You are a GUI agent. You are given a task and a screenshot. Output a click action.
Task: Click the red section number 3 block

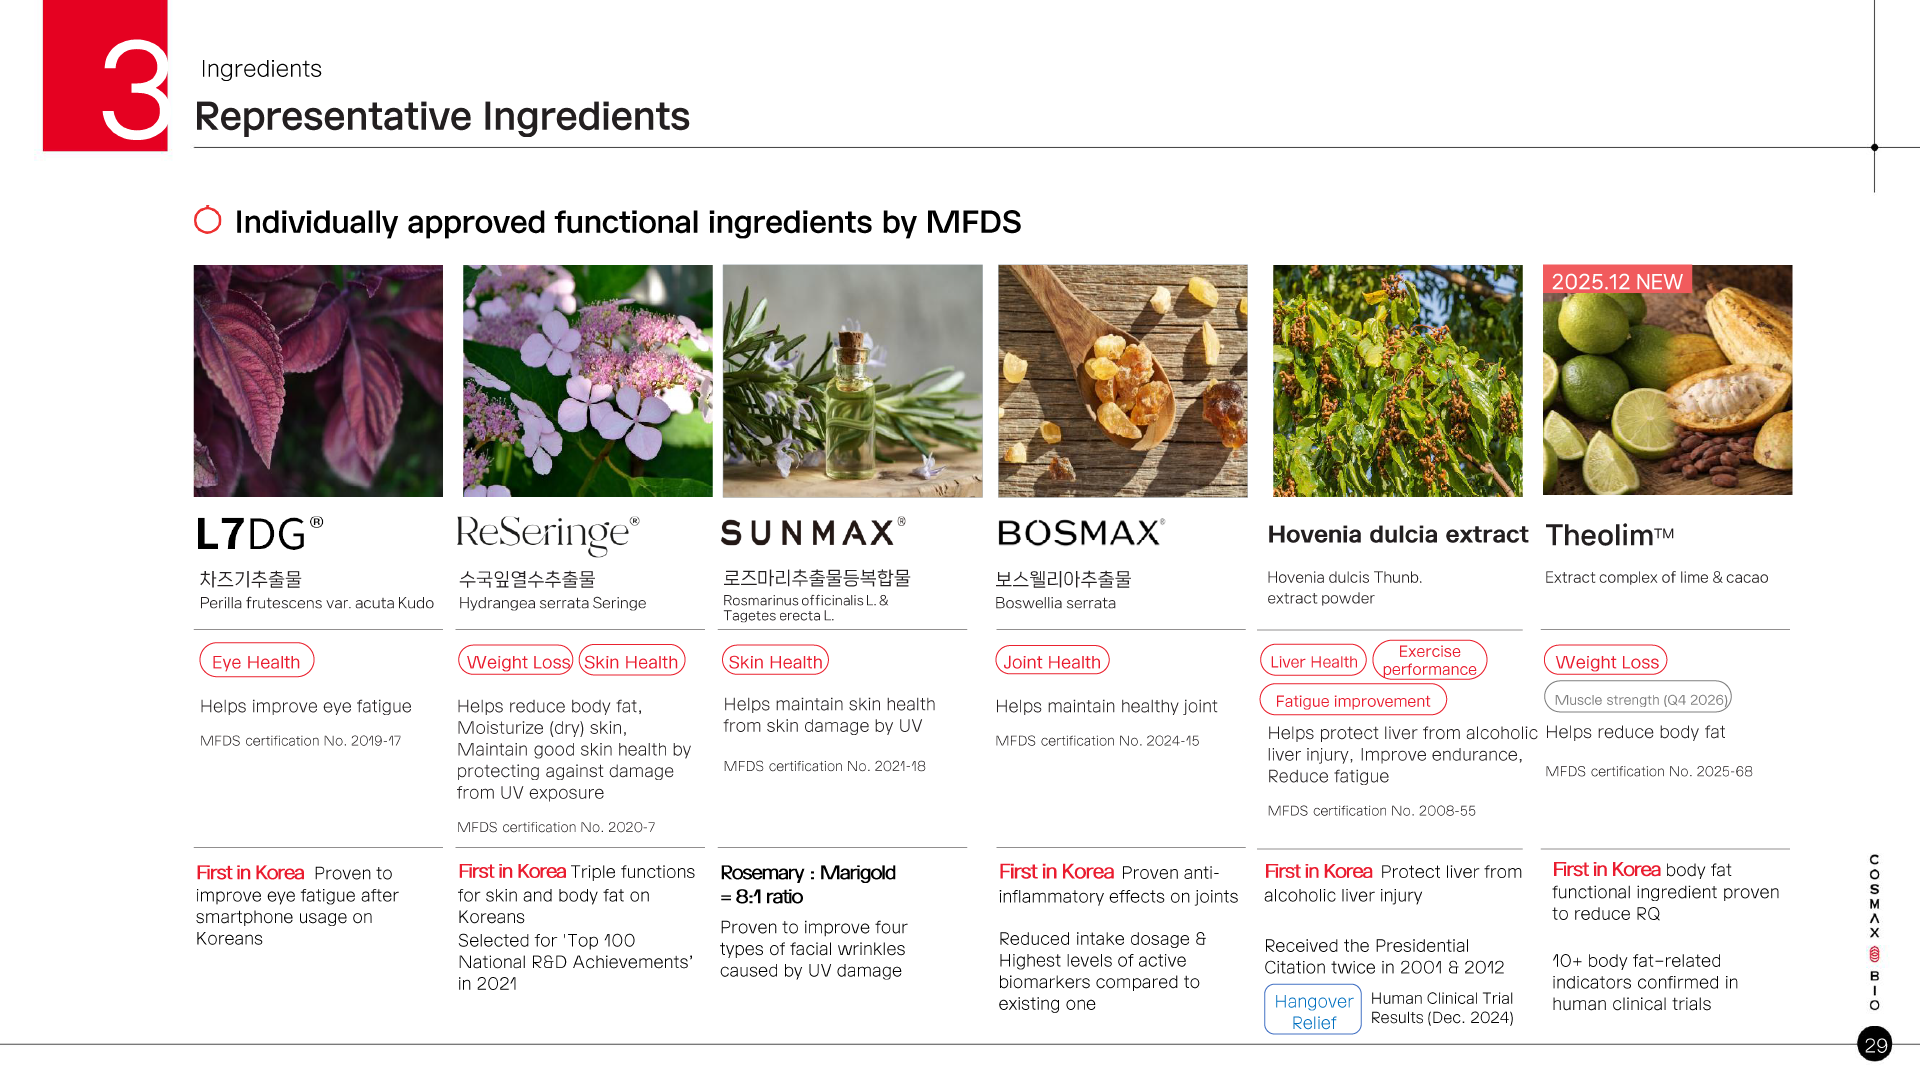pyautogui.click(x=105, y=76)
